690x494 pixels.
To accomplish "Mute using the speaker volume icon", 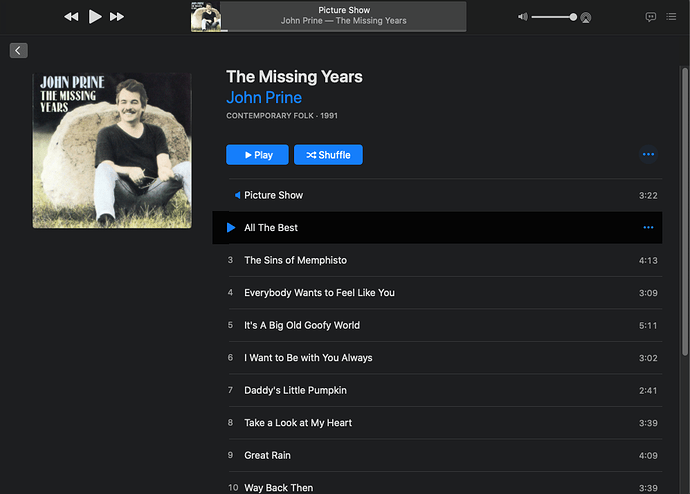I will (522, 17).
